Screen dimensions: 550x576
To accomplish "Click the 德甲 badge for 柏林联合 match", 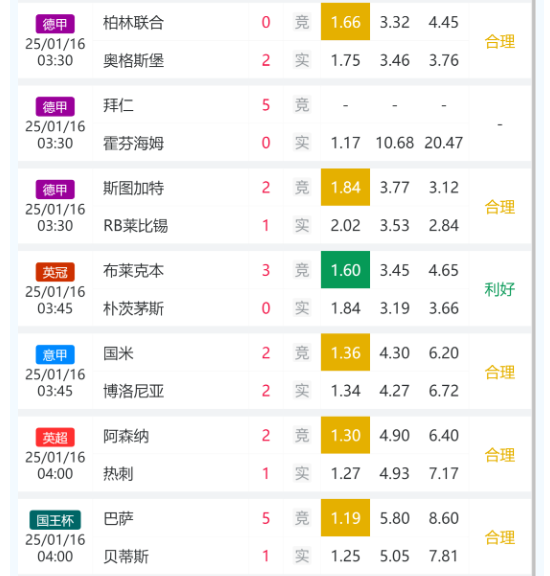I will (55, 24).
